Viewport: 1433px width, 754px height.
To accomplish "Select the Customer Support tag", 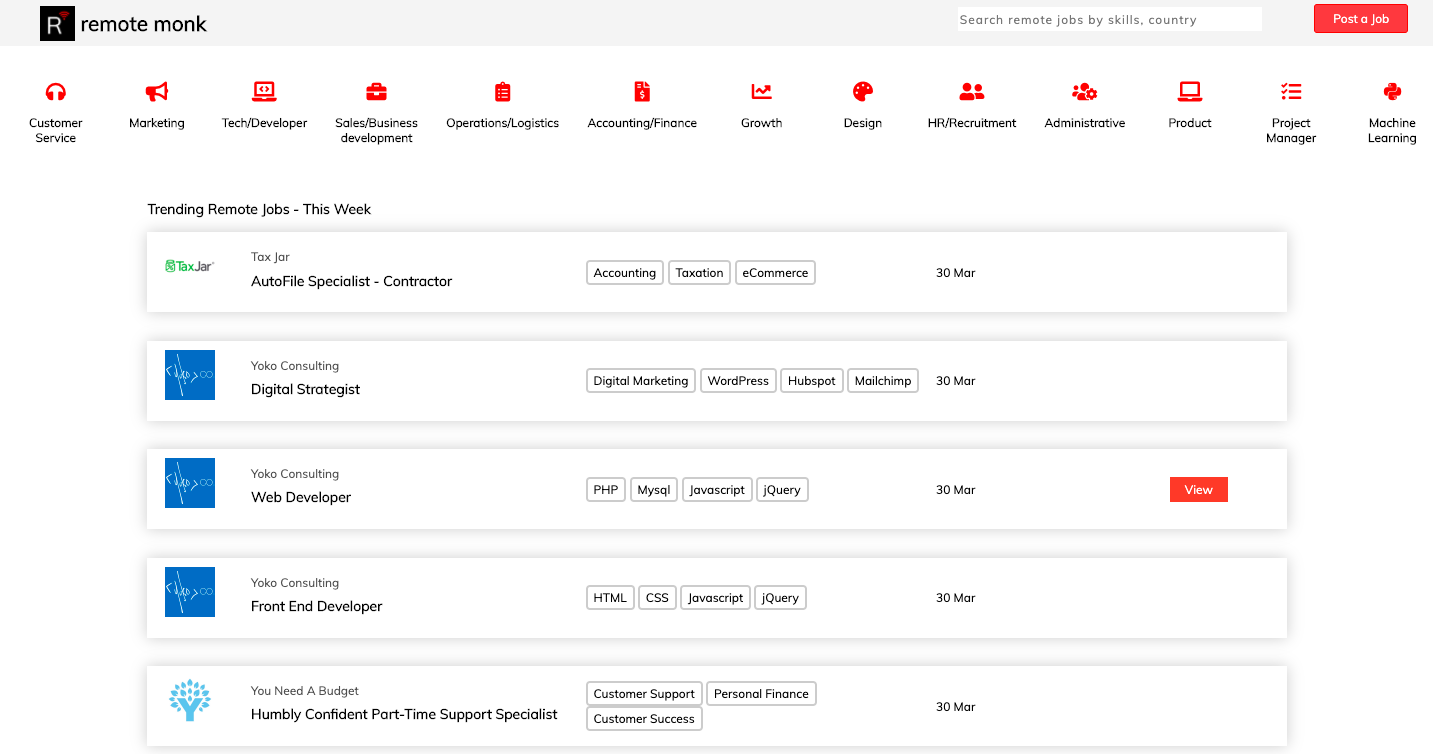I will coord(644,694).
